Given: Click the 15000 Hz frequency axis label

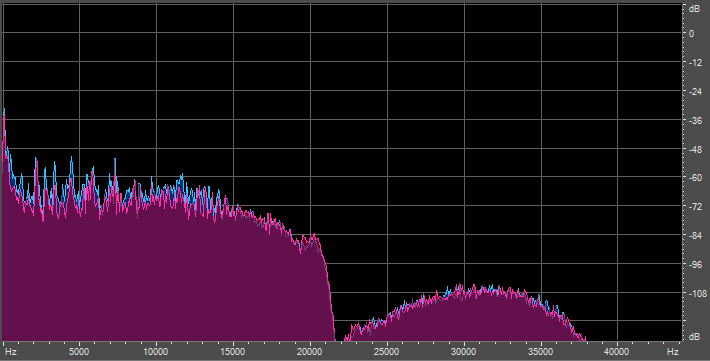Looking at the screenshot, I should pyautogui.click(x=233, y=352).
